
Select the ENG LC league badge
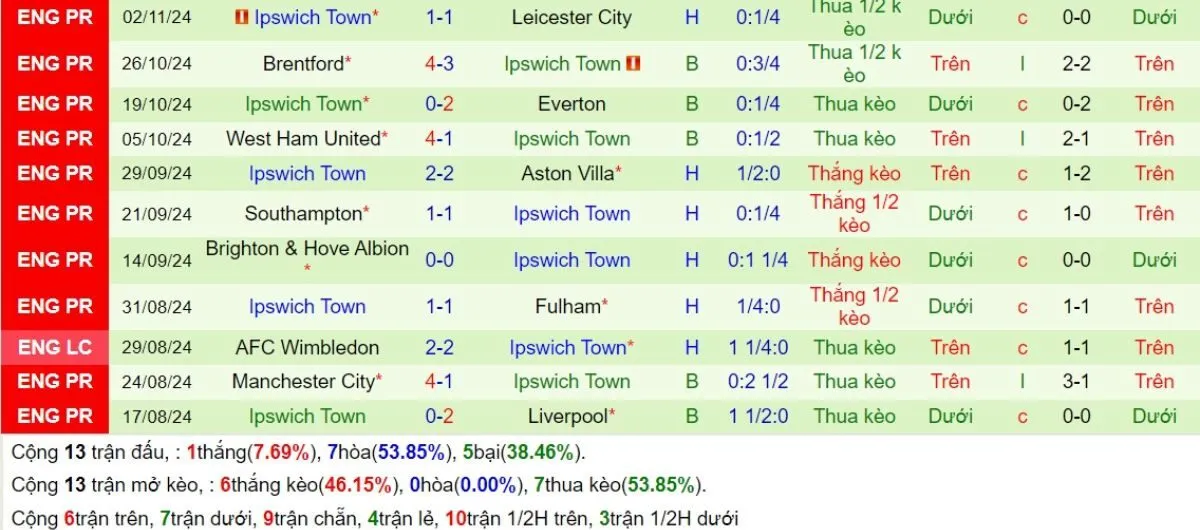(x=55, y=348)
